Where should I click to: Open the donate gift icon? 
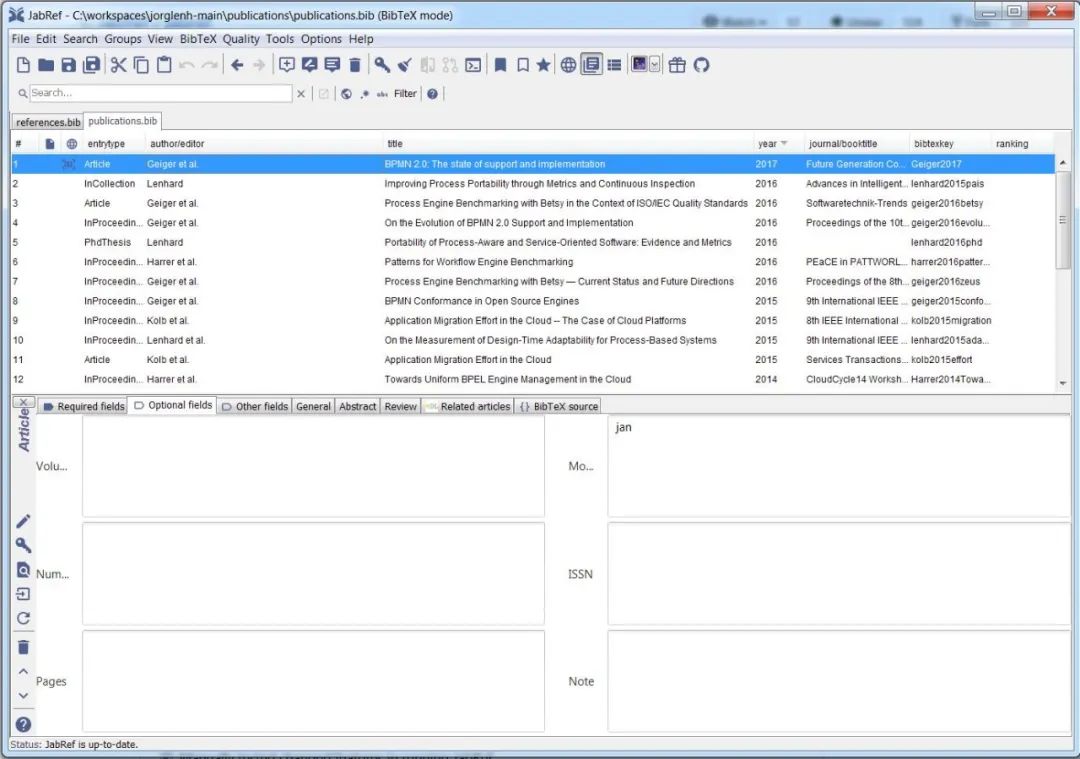coord(677,65)
